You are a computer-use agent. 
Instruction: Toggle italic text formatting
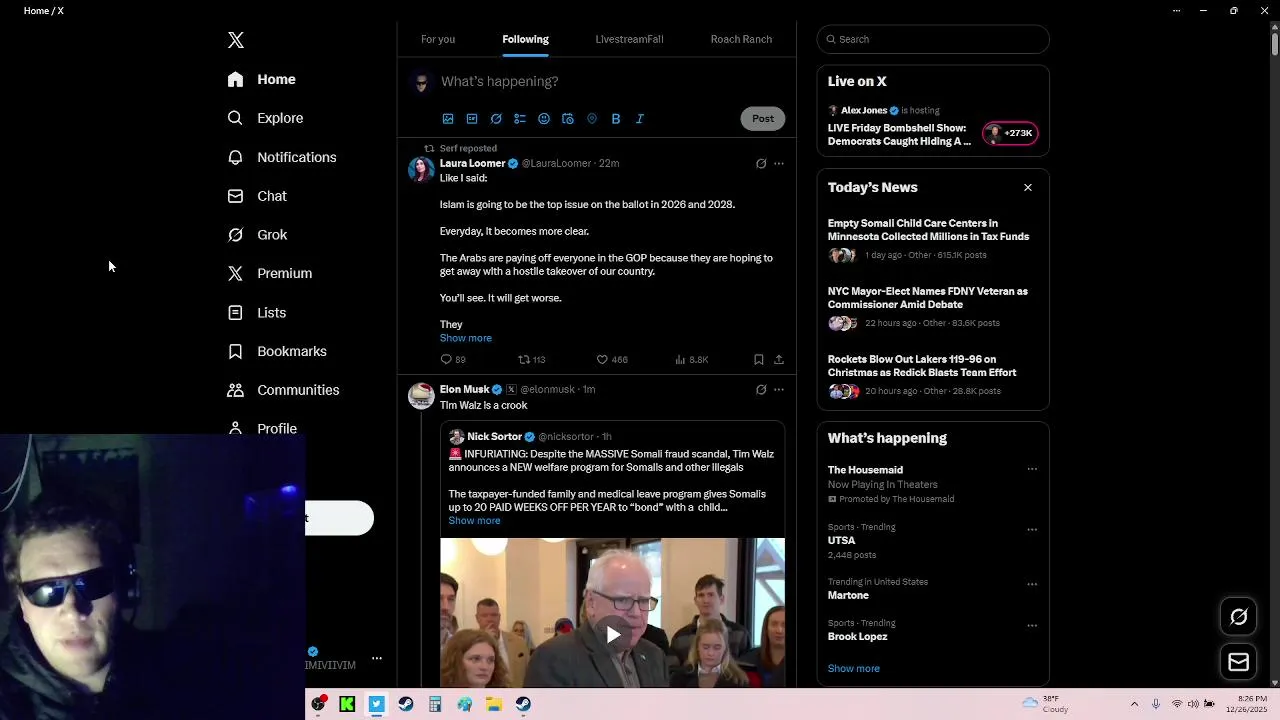tap(640, 118)
